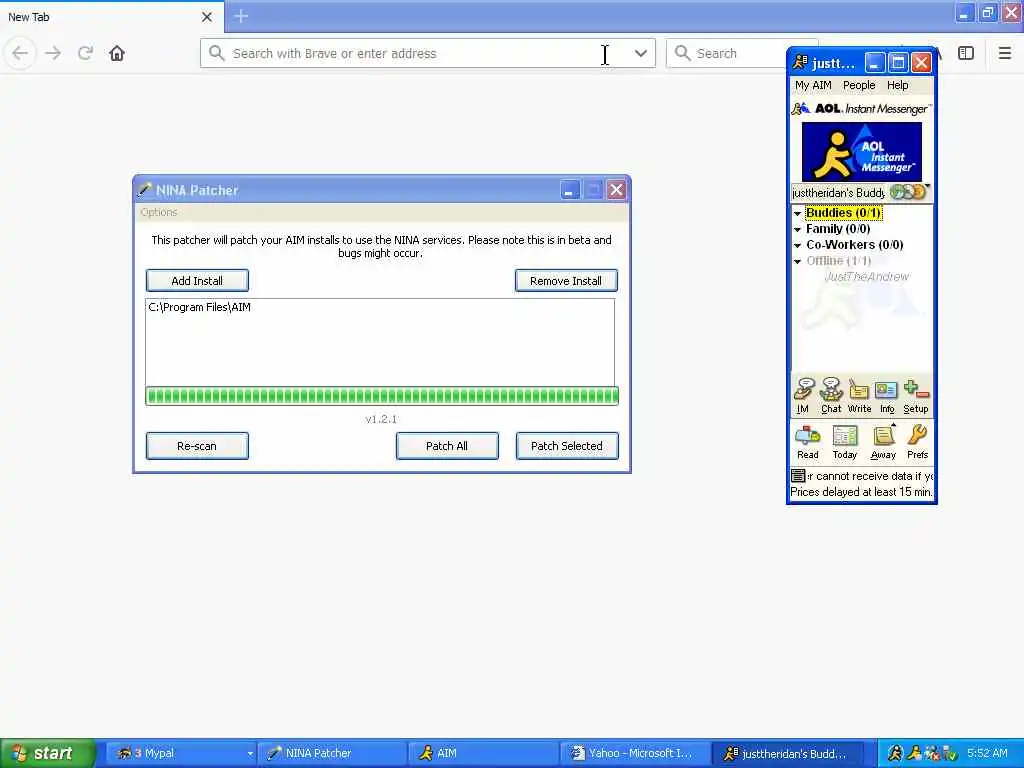Click the v1.2.1 version label
This screenshot has width=1024, height=768.
coord(381,419)
